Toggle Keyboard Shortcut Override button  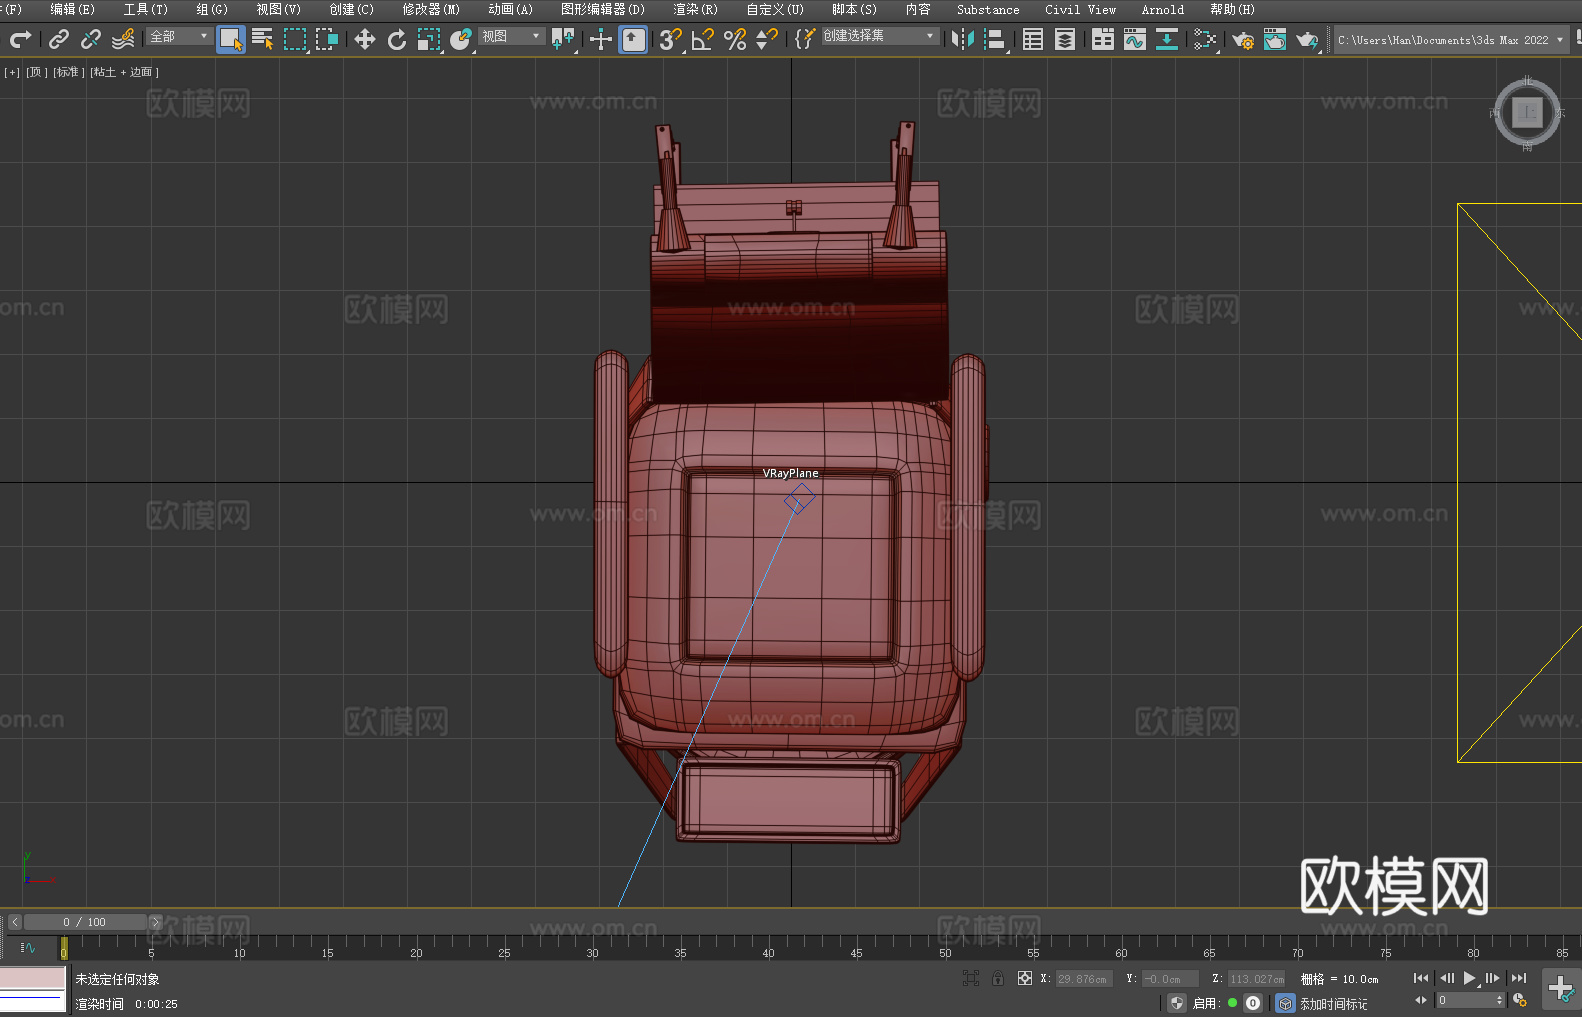[x=633, y=39]
